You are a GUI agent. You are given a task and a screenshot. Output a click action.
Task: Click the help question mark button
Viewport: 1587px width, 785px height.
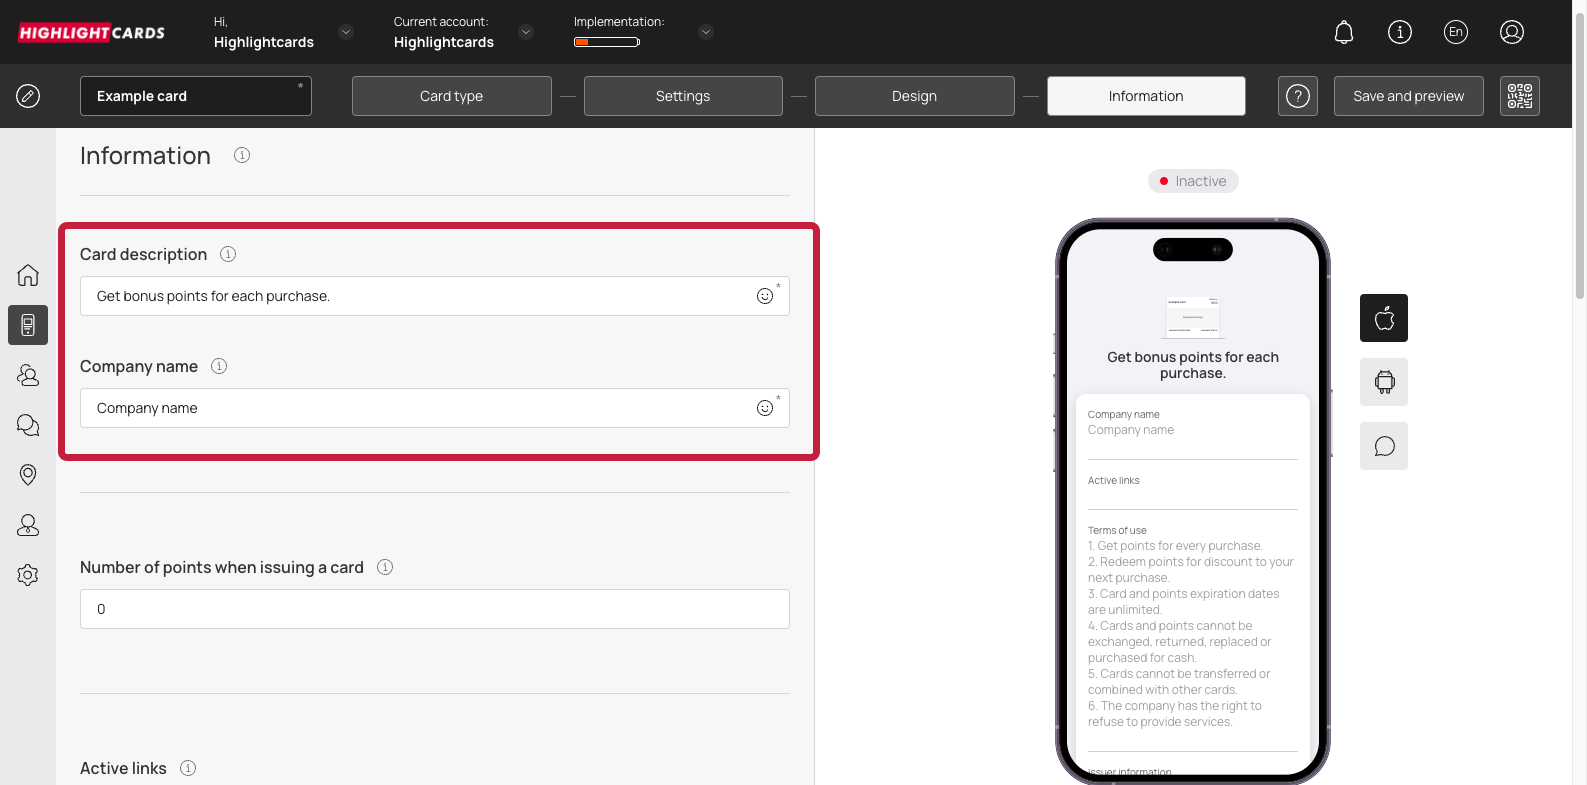(1297, 96)
